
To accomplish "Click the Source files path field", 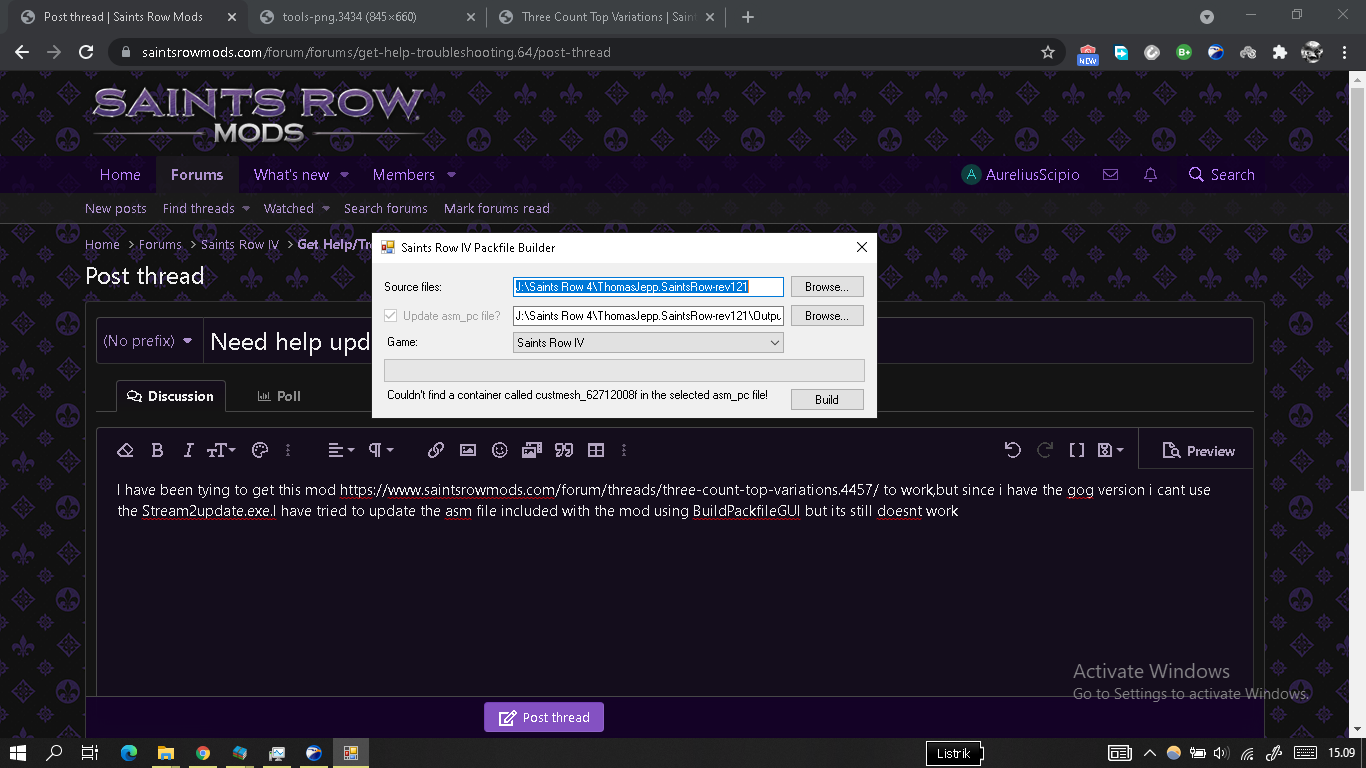I will point(648,287).
